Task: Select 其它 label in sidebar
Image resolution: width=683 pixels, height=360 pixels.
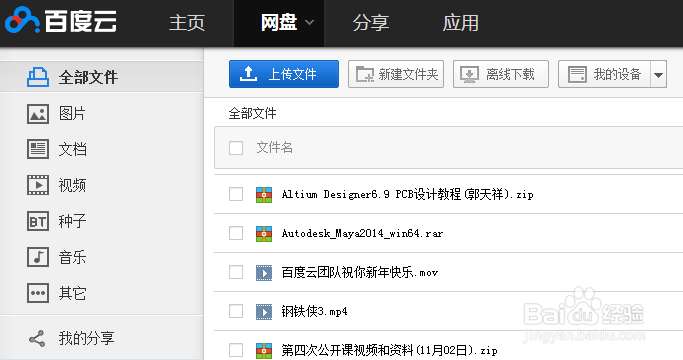Action: 72,293
